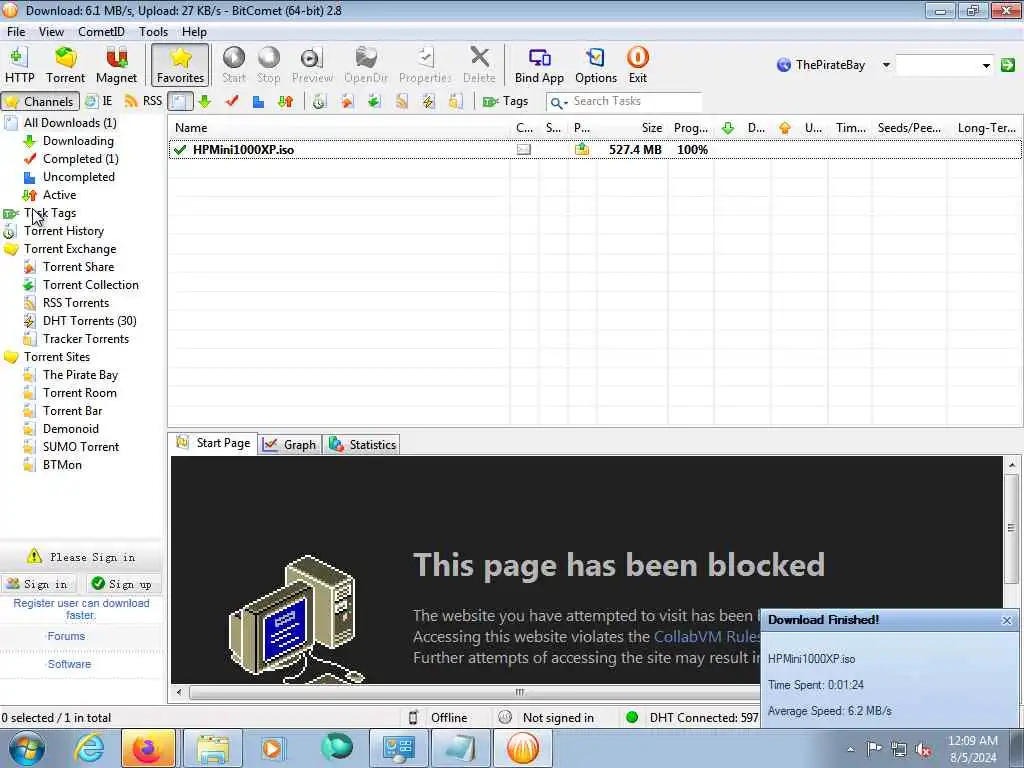This screenshot has height=768, width=1024.
Task: Open SUMO Torrent site entry
Action: click(x=81, y=447)
